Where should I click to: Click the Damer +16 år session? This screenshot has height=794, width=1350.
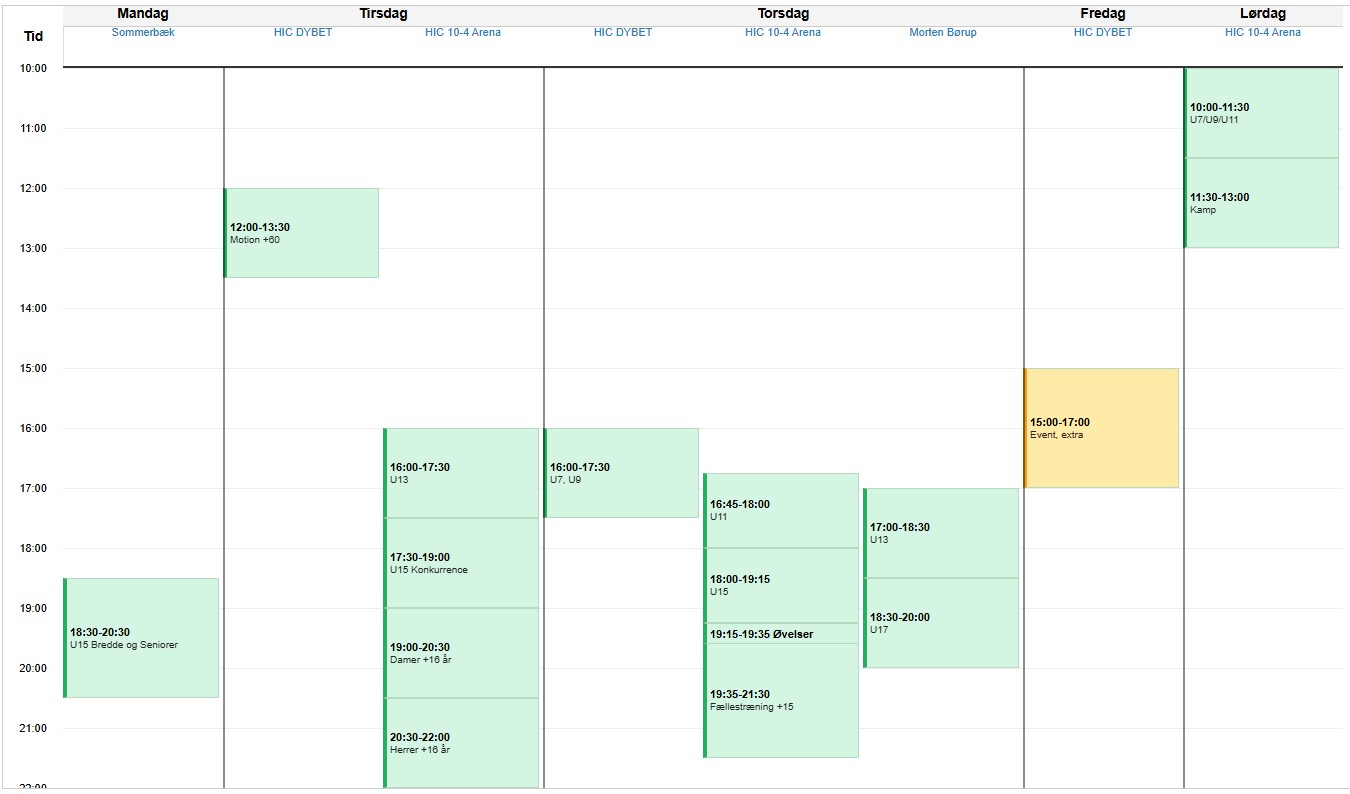461,653
